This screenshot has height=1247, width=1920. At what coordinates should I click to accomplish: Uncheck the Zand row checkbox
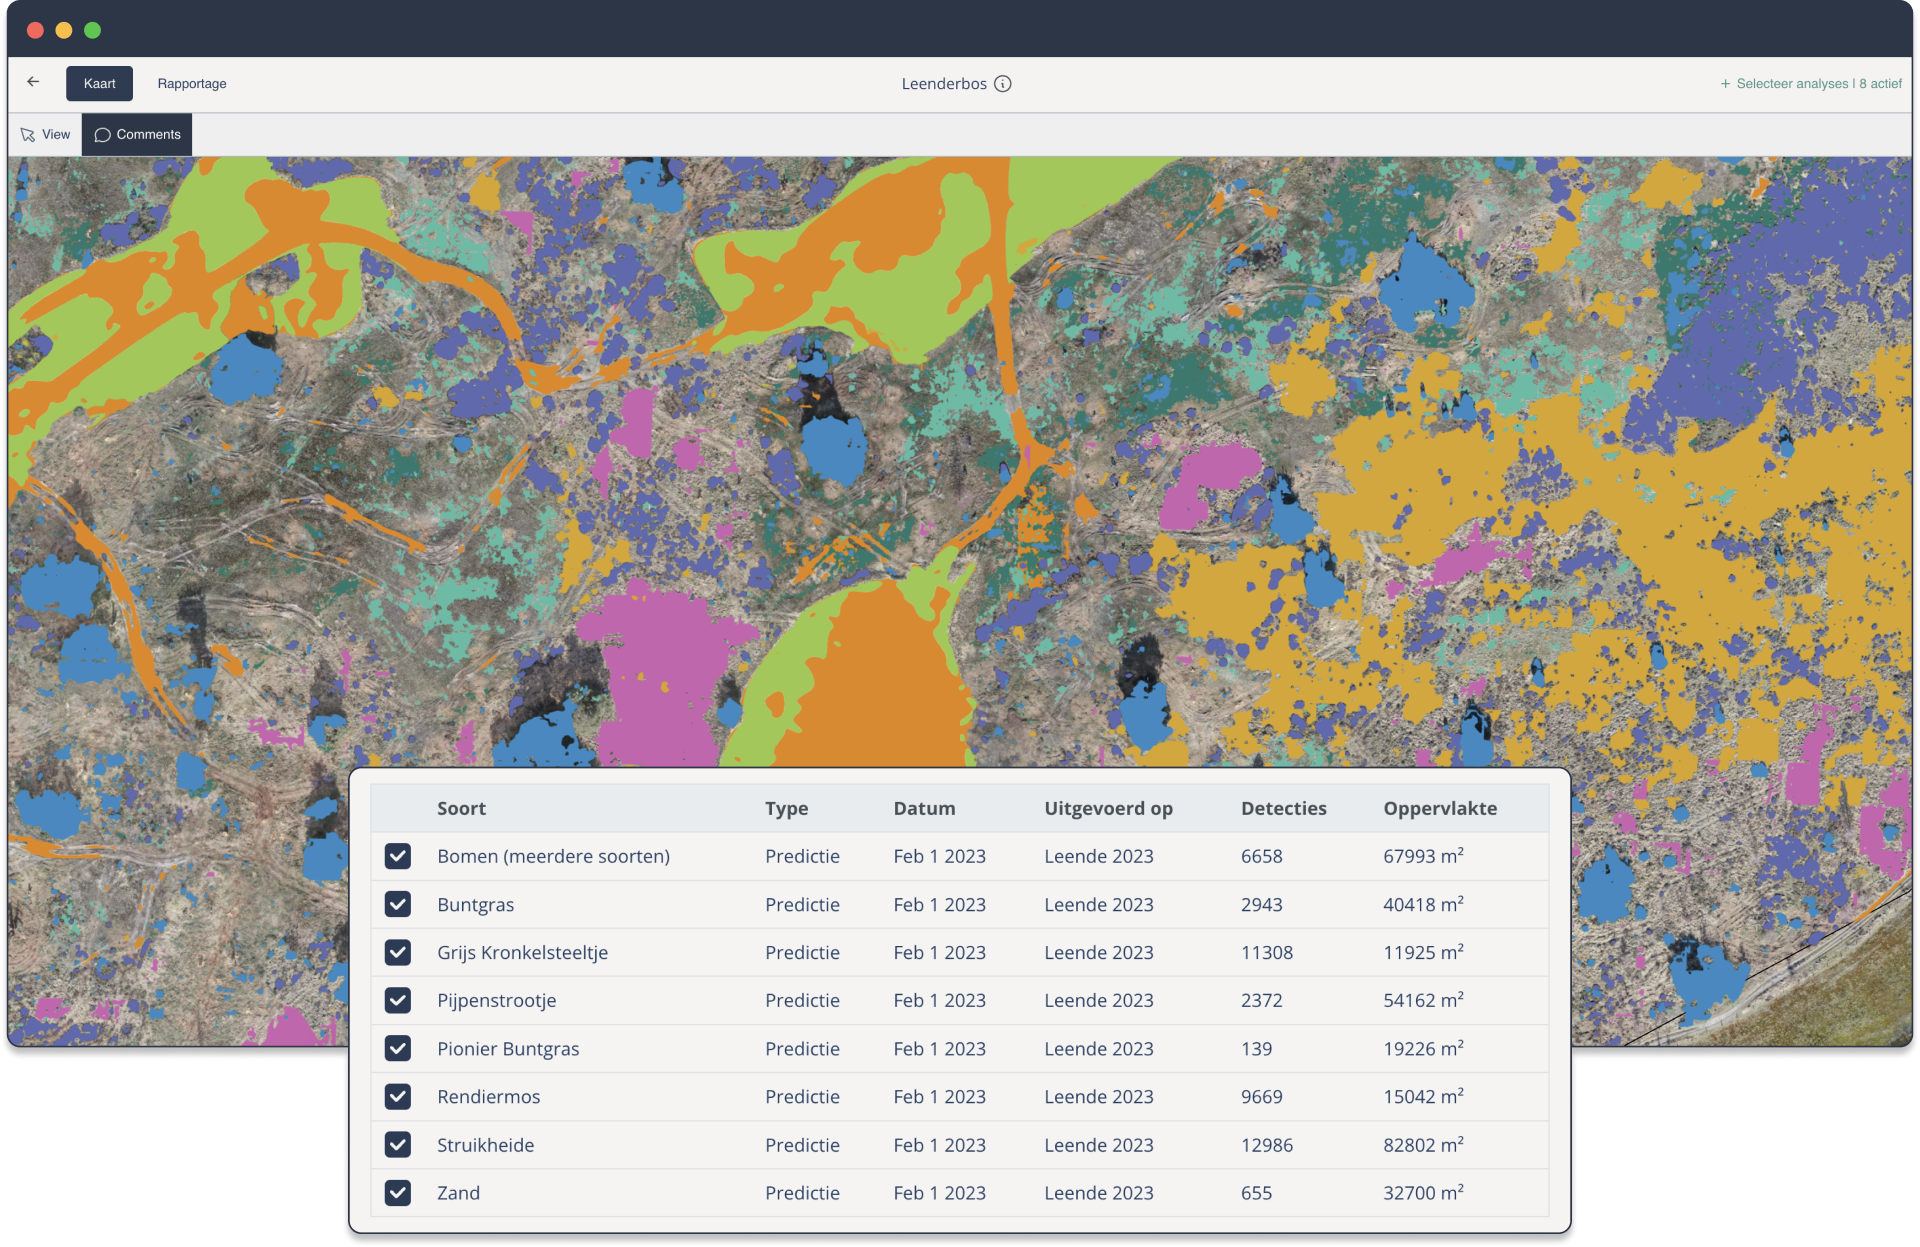click(398, 1192)
